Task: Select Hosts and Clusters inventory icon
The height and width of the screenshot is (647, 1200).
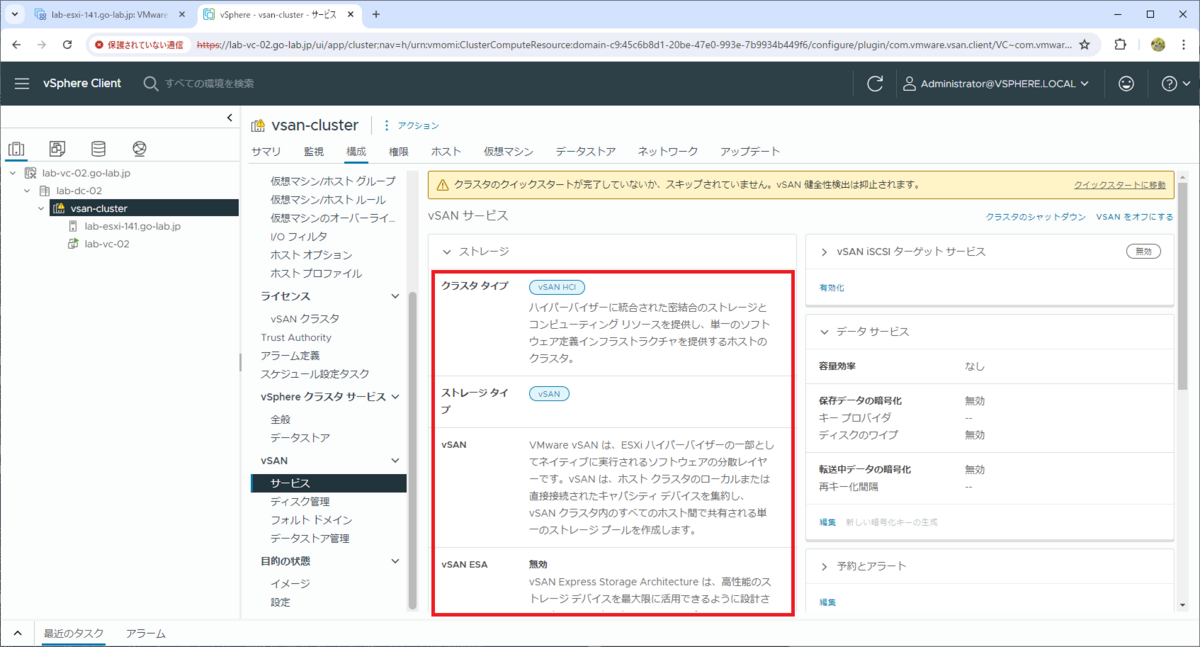Action: tap(16, 149)
